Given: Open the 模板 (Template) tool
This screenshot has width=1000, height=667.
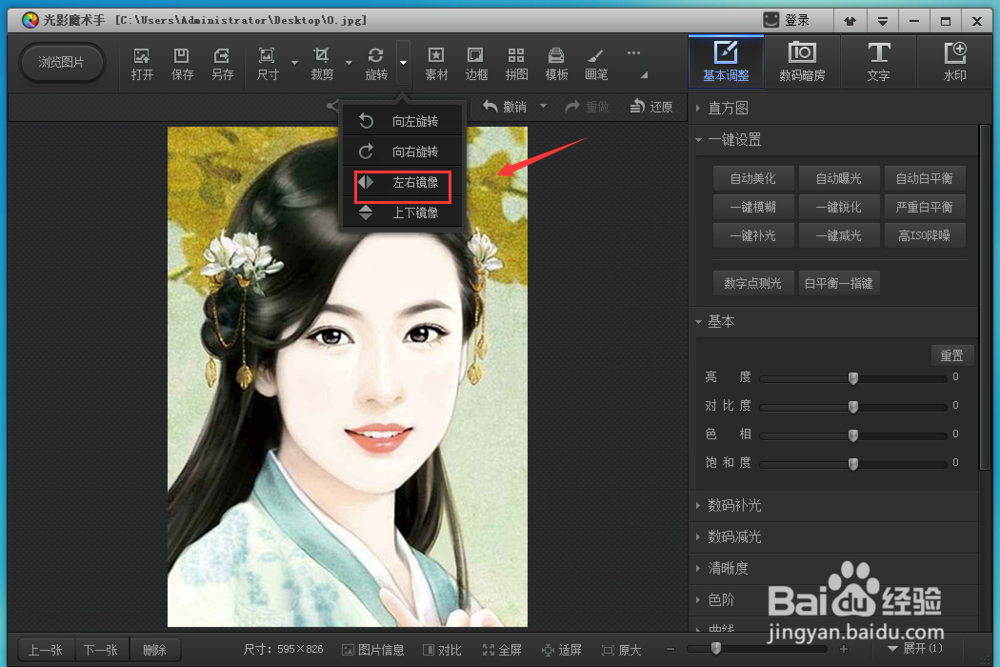Looking at the screenshot, I should coord(556,64).
